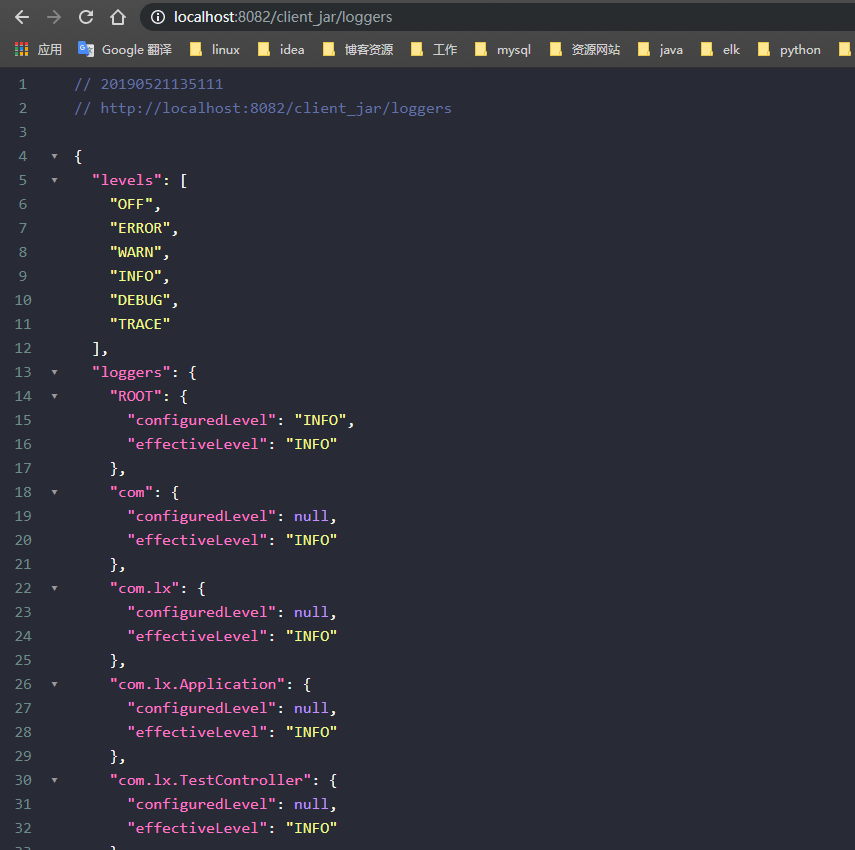Open the 应用 apps shortcut
Image resolution: width=855 pixels, height=850 pixels.
tap(38, 50)
